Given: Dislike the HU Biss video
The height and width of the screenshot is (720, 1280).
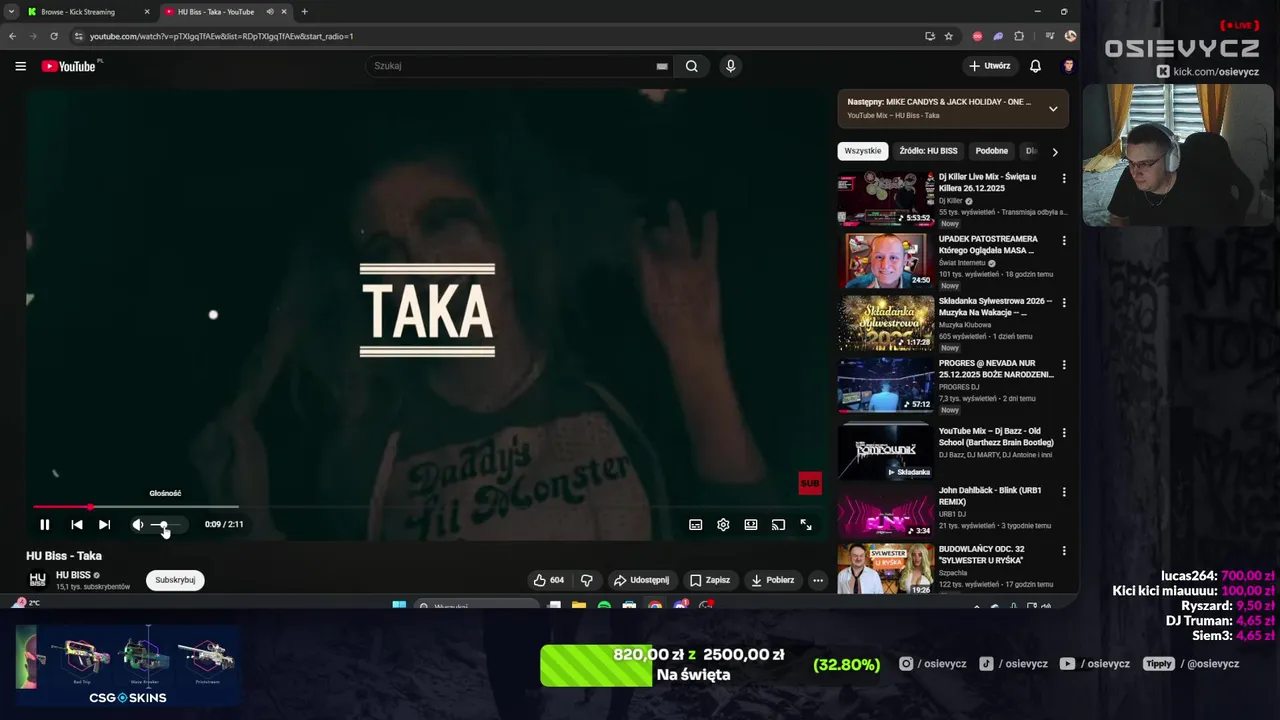Looking at the screenshot, I should (587, 580).
